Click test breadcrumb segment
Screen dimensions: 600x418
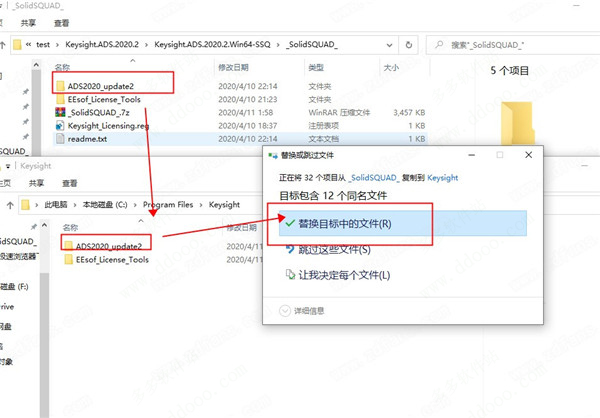tap(43, 44)
